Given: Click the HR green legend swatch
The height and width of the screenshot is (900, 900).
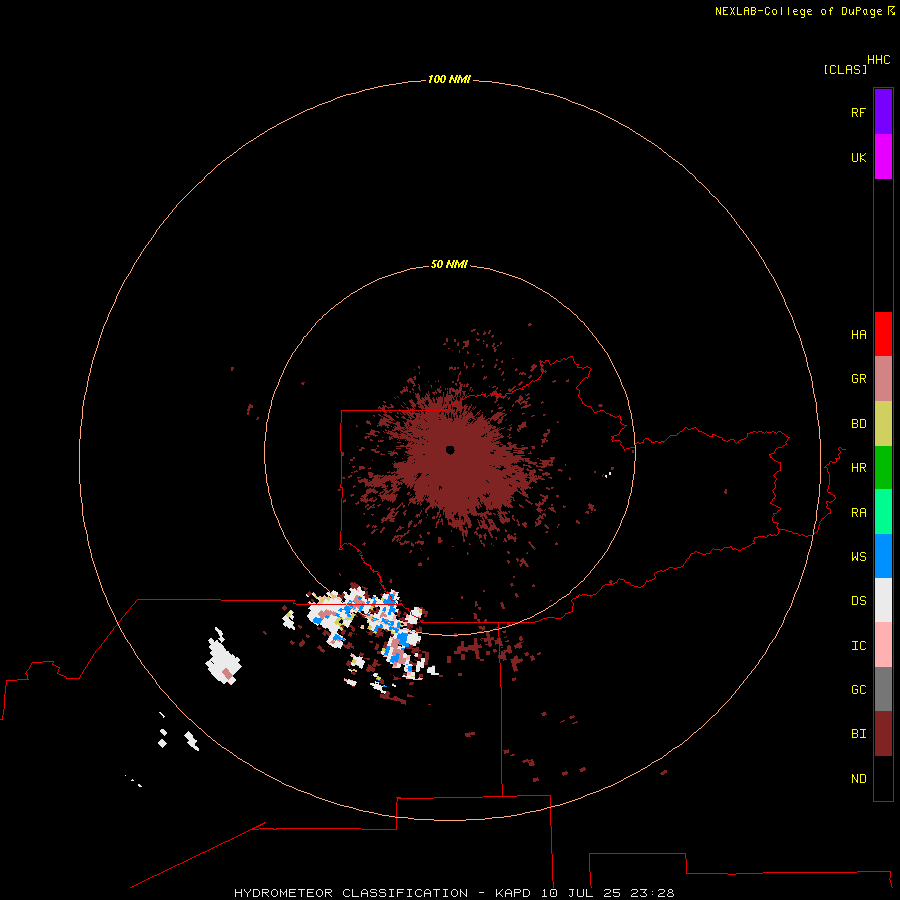Looking at the screenshot, I should [883, 468].
